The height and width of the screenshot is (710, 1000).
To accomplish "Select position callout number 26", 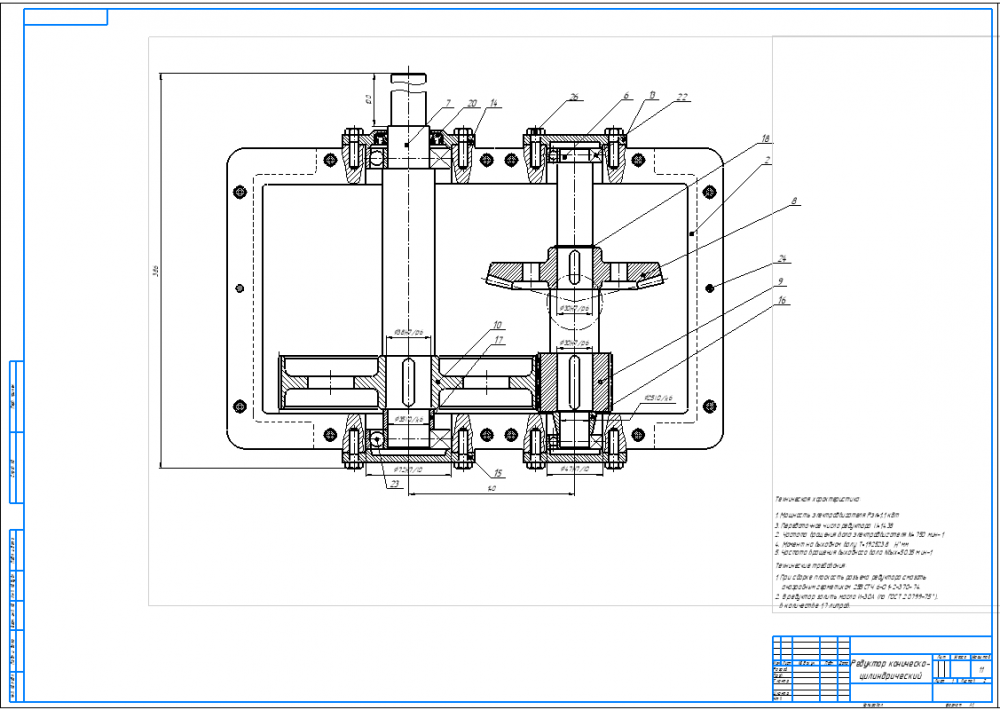I will pos(574,97).
